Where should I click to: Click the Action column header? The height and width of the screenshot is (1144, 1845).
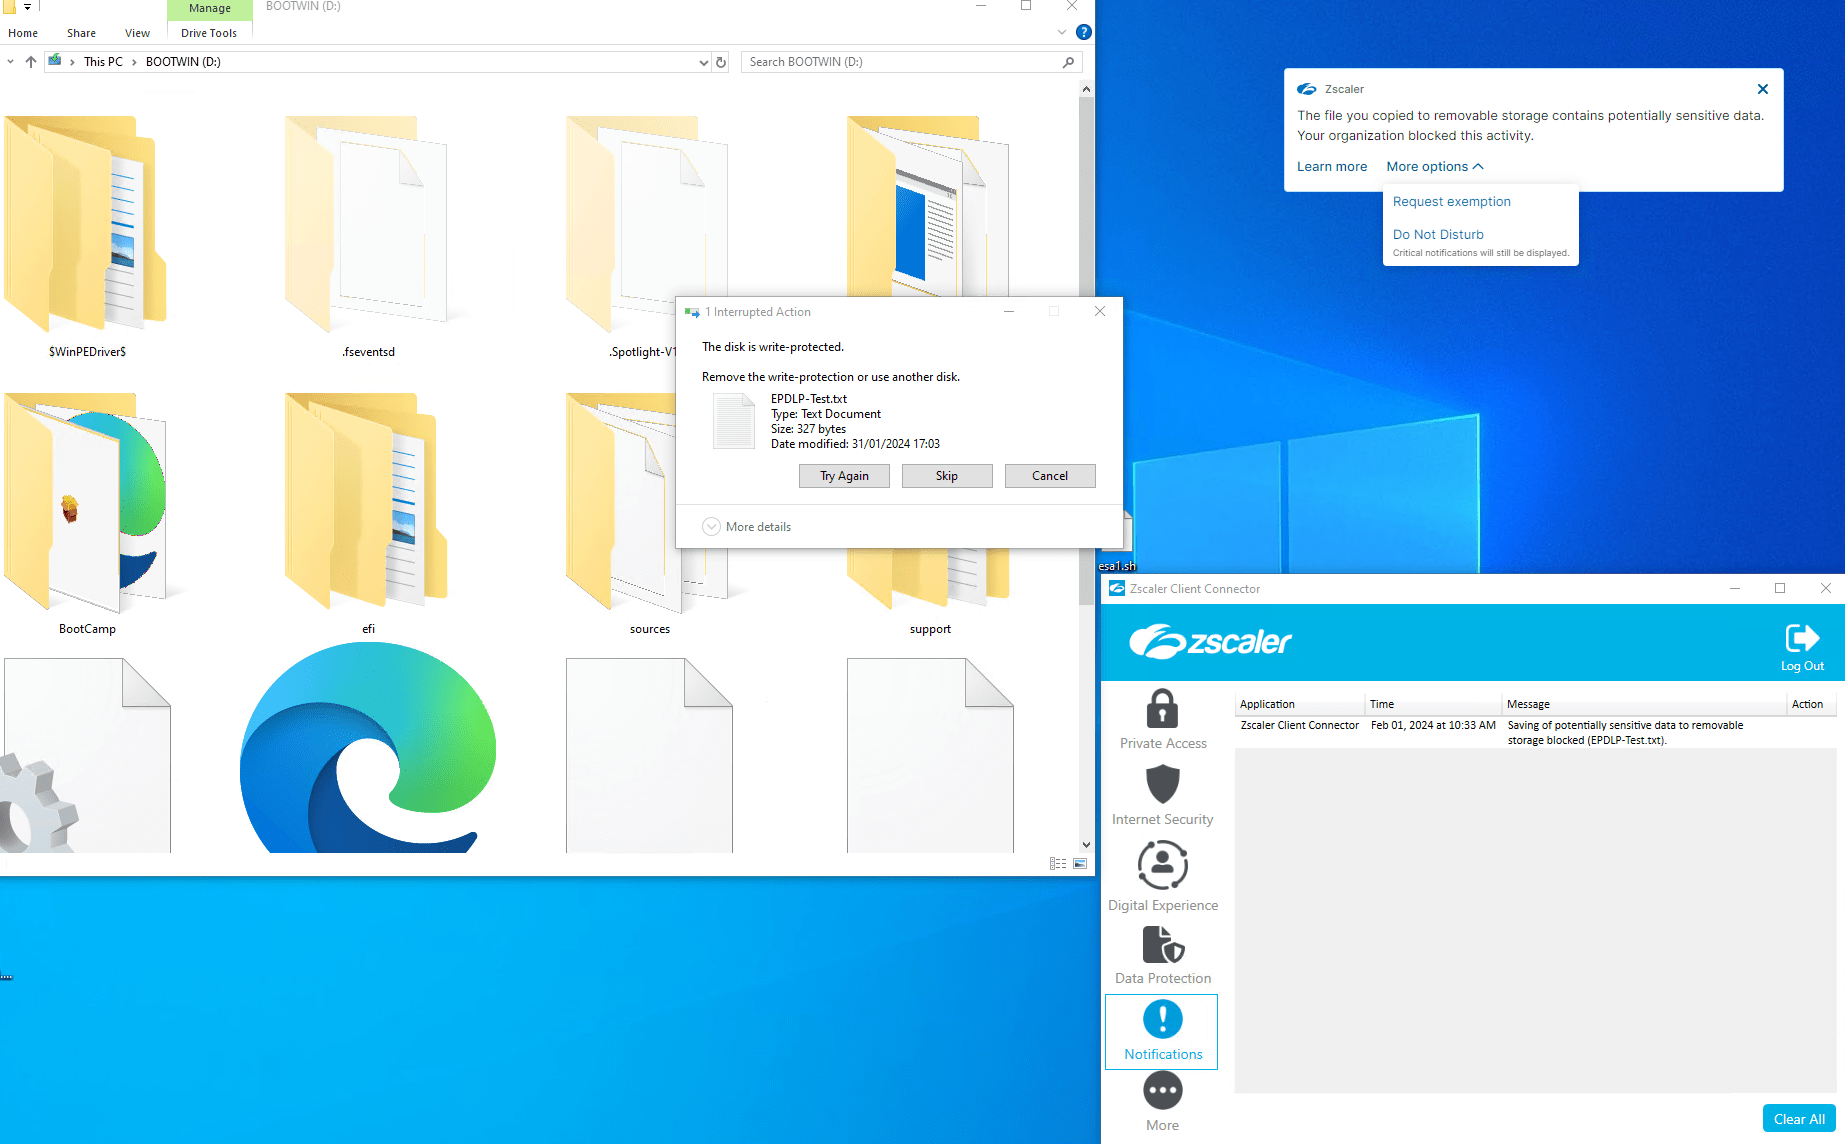1811,704
